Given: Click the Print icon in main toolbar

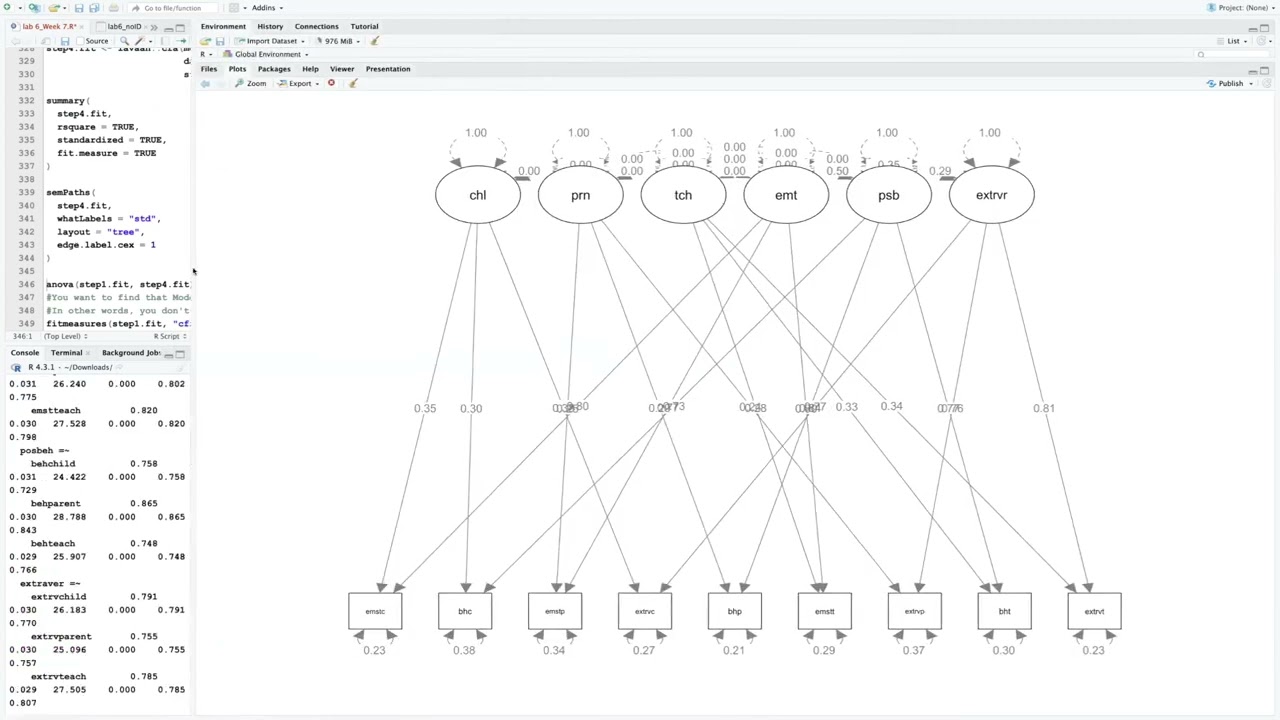Looking at the screenshot, I should tap(114, 8).
